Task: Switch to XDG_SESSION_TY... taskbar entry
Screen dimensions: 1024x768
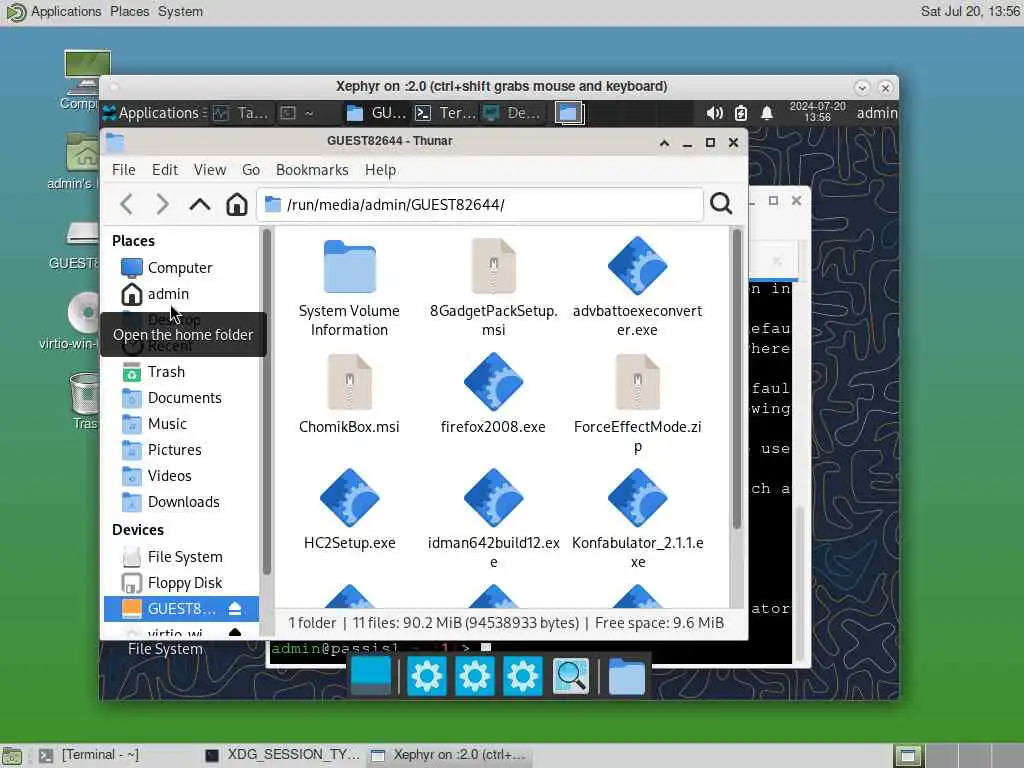Action: click(x=281, y=755)
